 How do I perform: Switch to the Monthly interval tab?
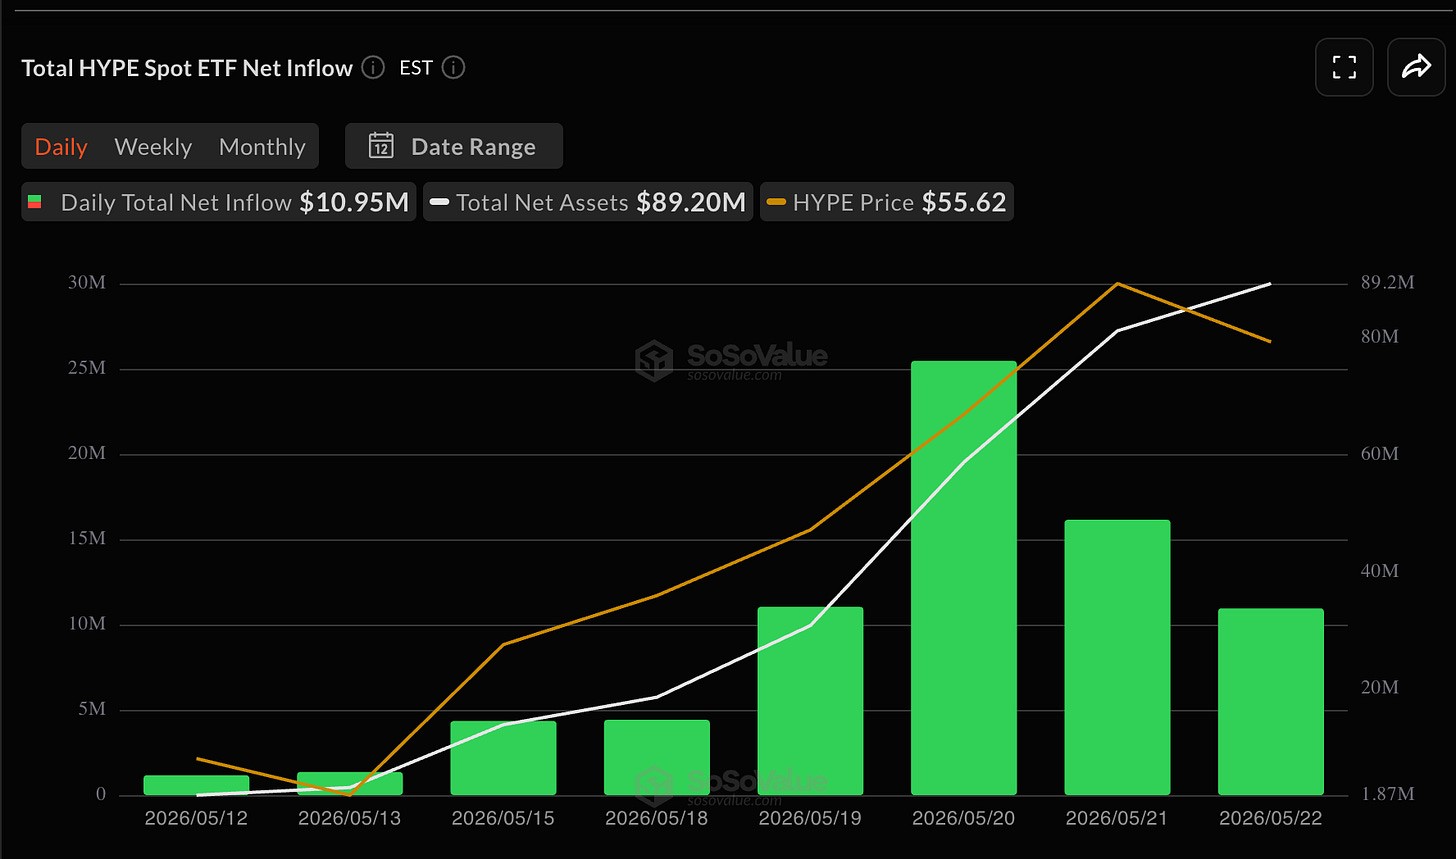coord(262,146)
